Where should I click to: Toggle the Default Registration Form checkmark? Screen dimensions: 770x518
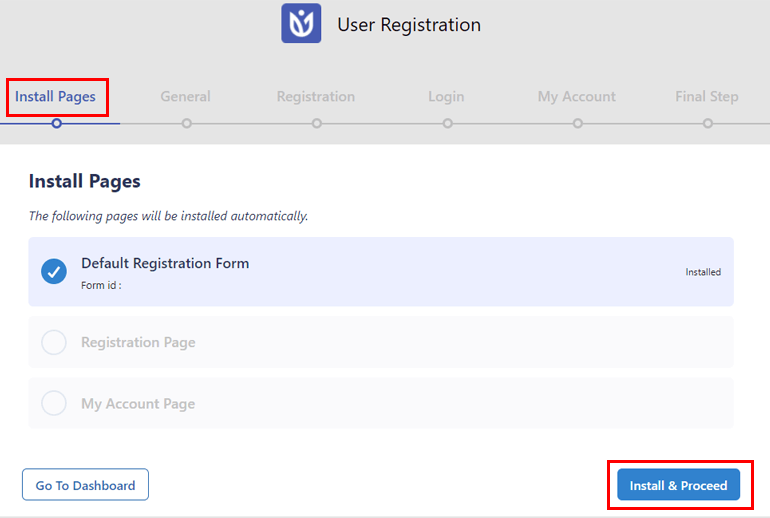54,271
